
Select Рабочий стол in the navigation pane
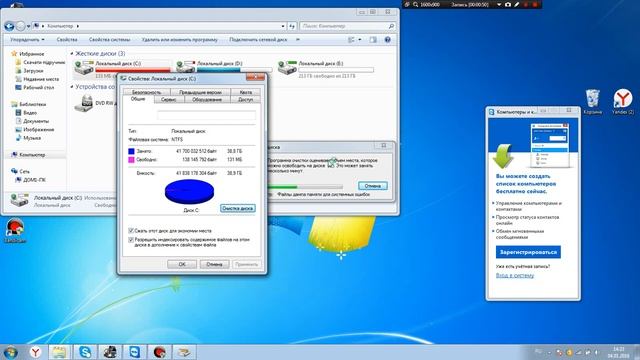click(x=34, y=87)
